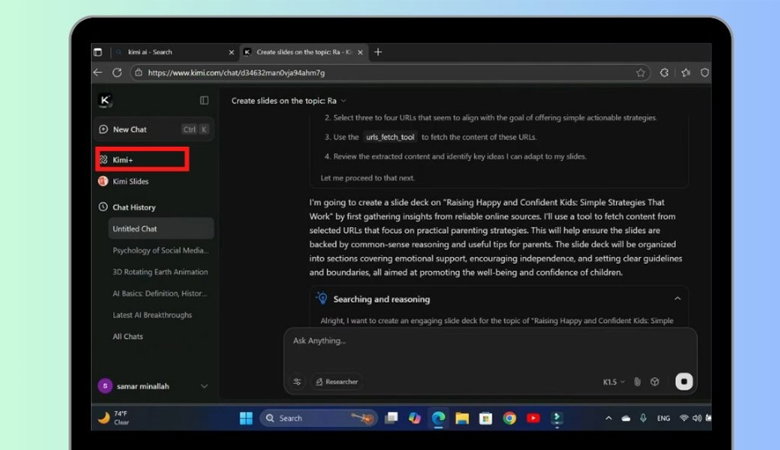Open the weather widget showing 74°F
Viewport: 780px width, 450px height.
tap(113, 418)
